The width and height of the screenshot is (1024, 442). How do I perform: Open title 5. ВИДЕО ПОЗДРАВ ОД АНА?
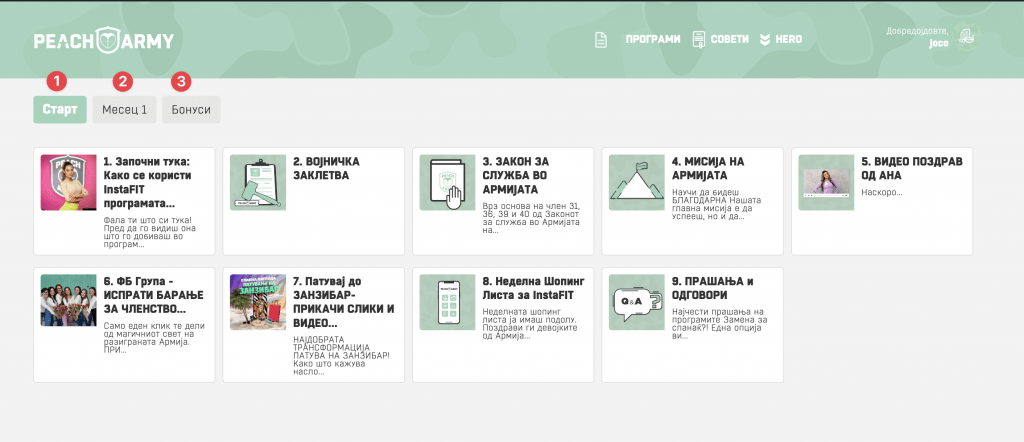912,168
